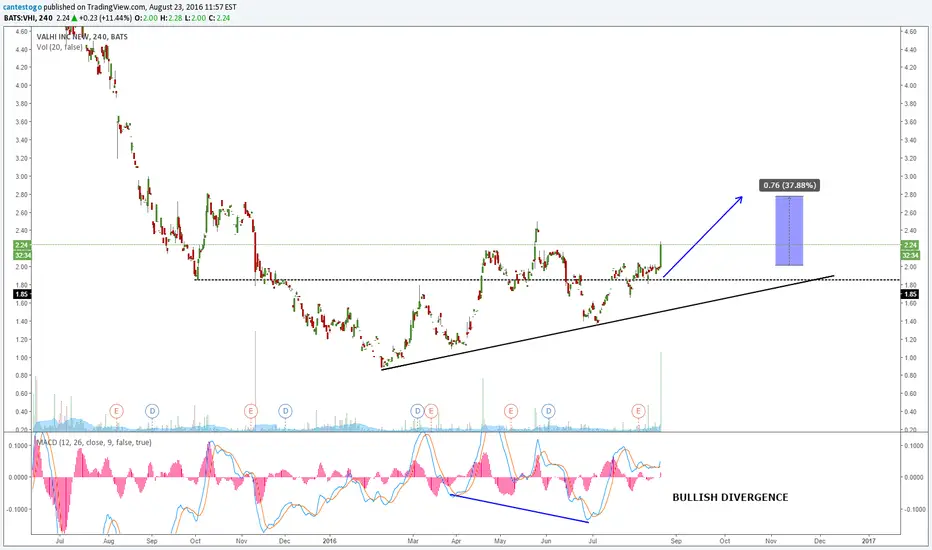
Task: Click the Apr label on the time axis
Action: [456, 541]
